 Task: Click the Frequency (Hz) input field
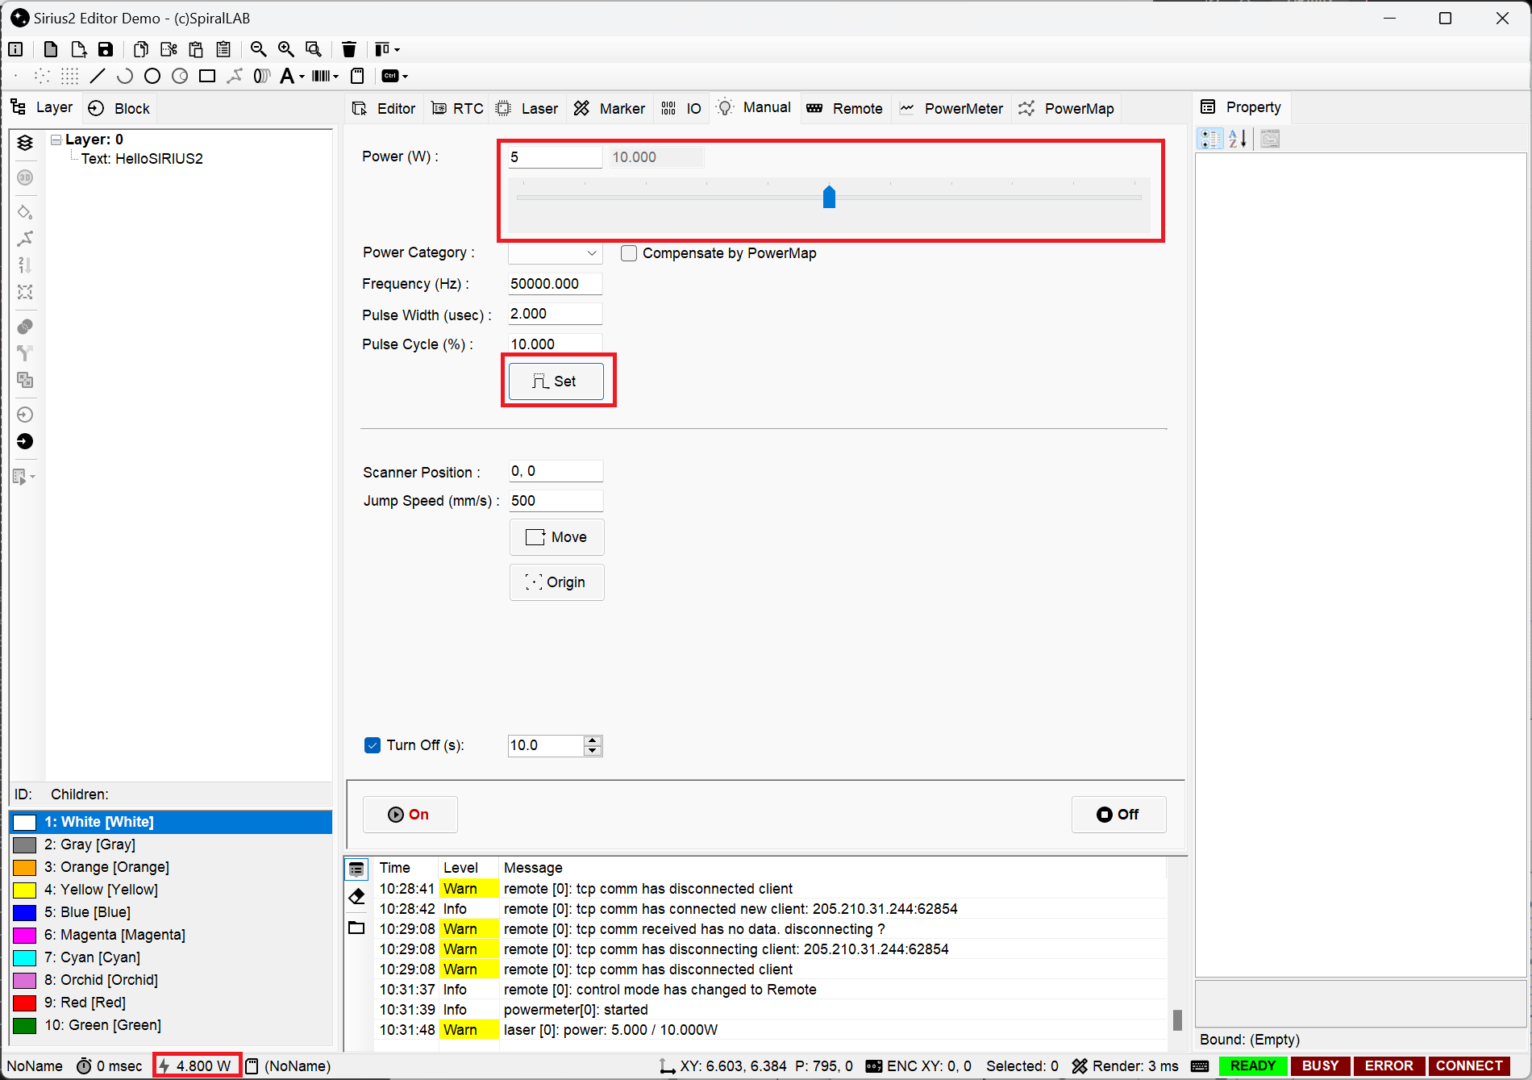(x=554, y=284)
